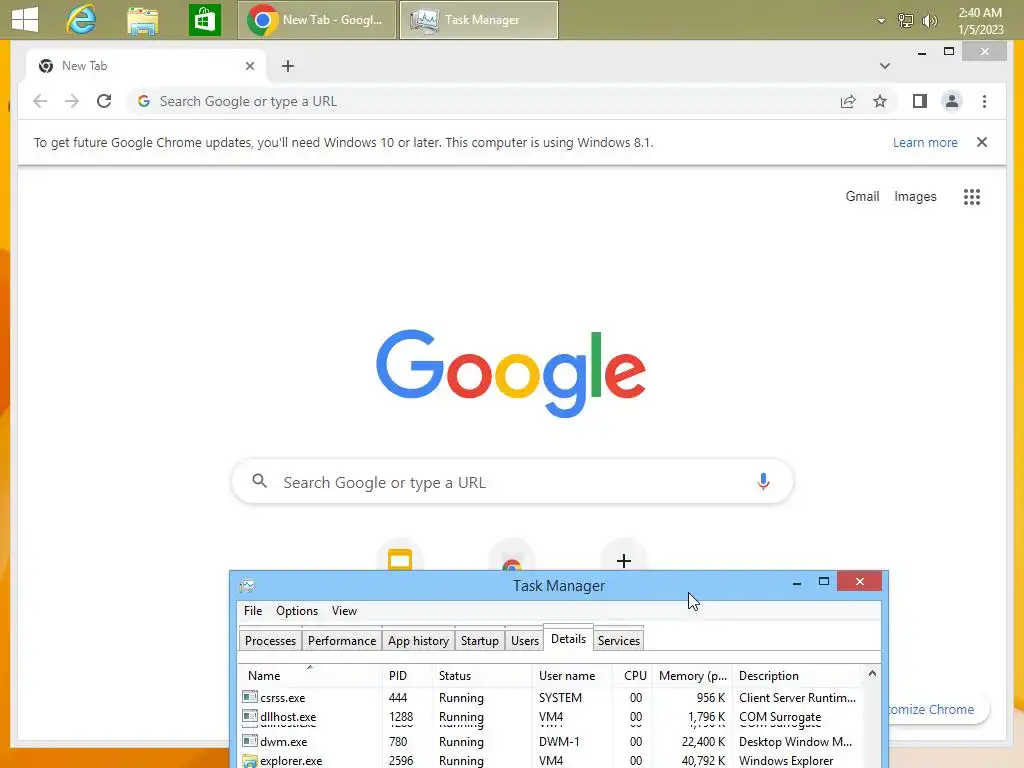Select the explorer.exe process row
The height and width of the screenshot is (768, 1024).
[551, 760]
